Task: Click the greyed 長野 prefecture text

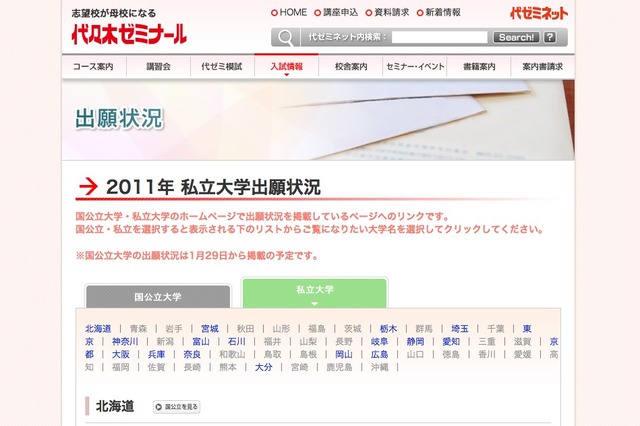Action: click(x=344, y=342)
